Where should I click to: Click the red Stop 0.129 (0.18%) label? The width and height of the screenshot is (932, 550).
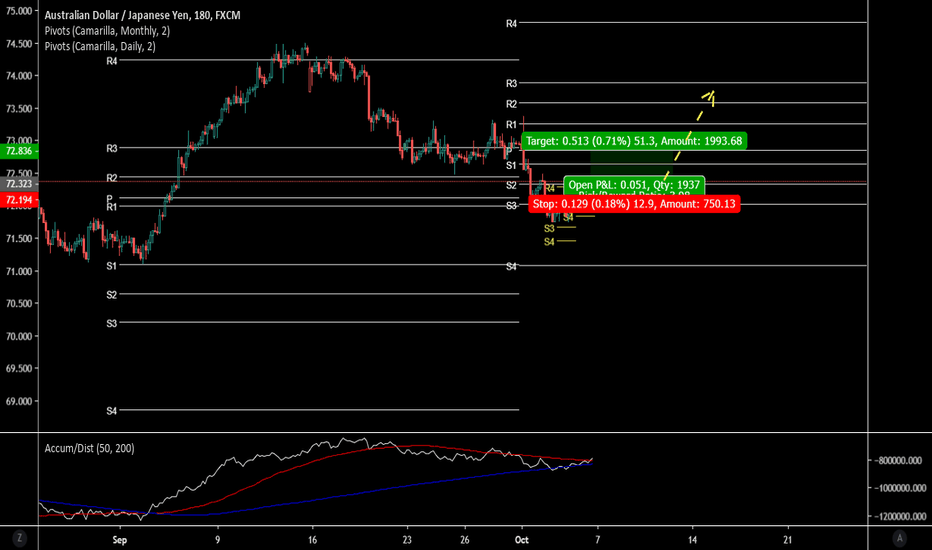click(634, 204)
